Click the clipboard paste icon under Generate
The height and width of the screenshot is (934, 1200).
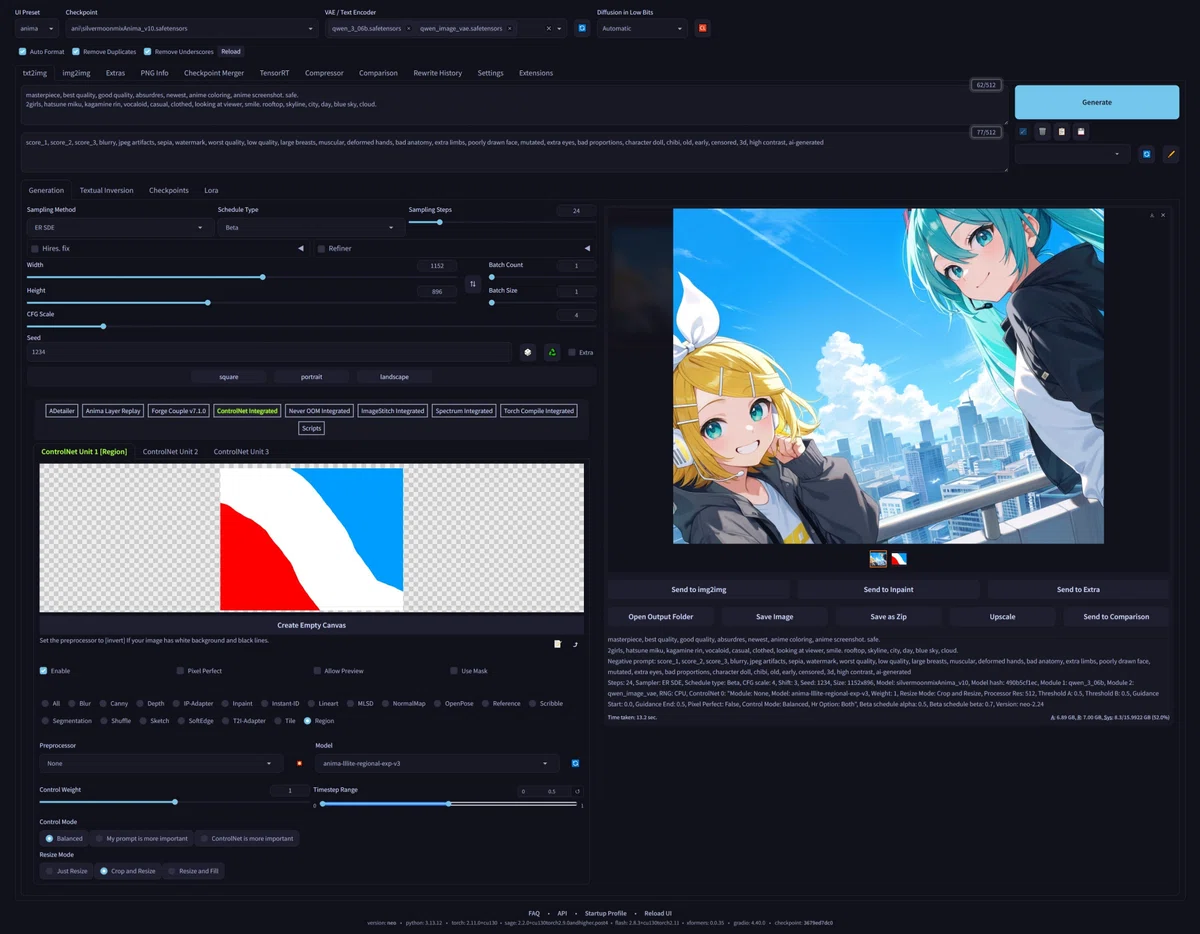1062,131
